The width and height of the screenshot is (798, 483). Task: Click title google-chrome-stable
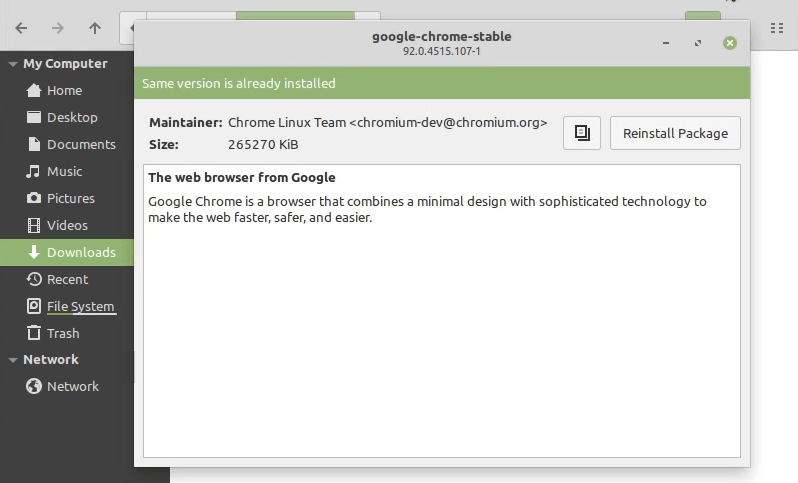tap(442, 37)
